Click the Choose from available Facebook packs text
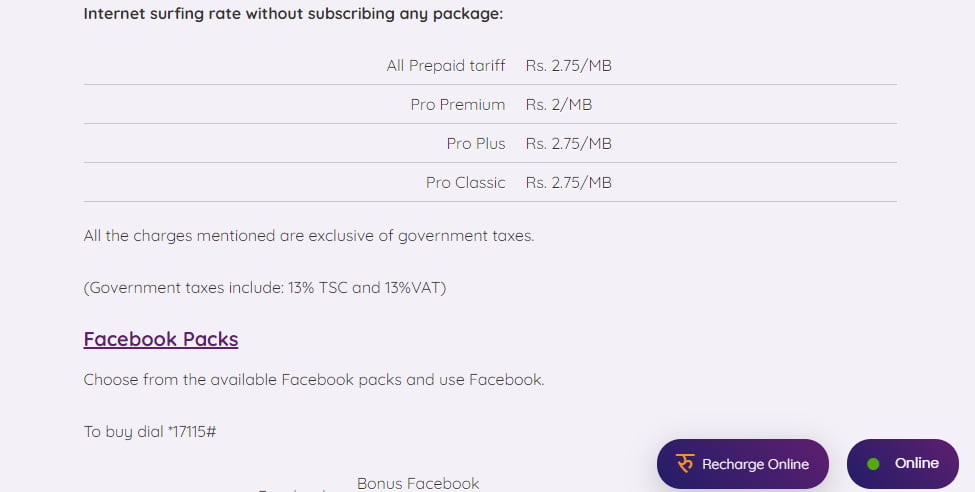The image size is (975, 492). pyautogui.click(x=314, y=380)
